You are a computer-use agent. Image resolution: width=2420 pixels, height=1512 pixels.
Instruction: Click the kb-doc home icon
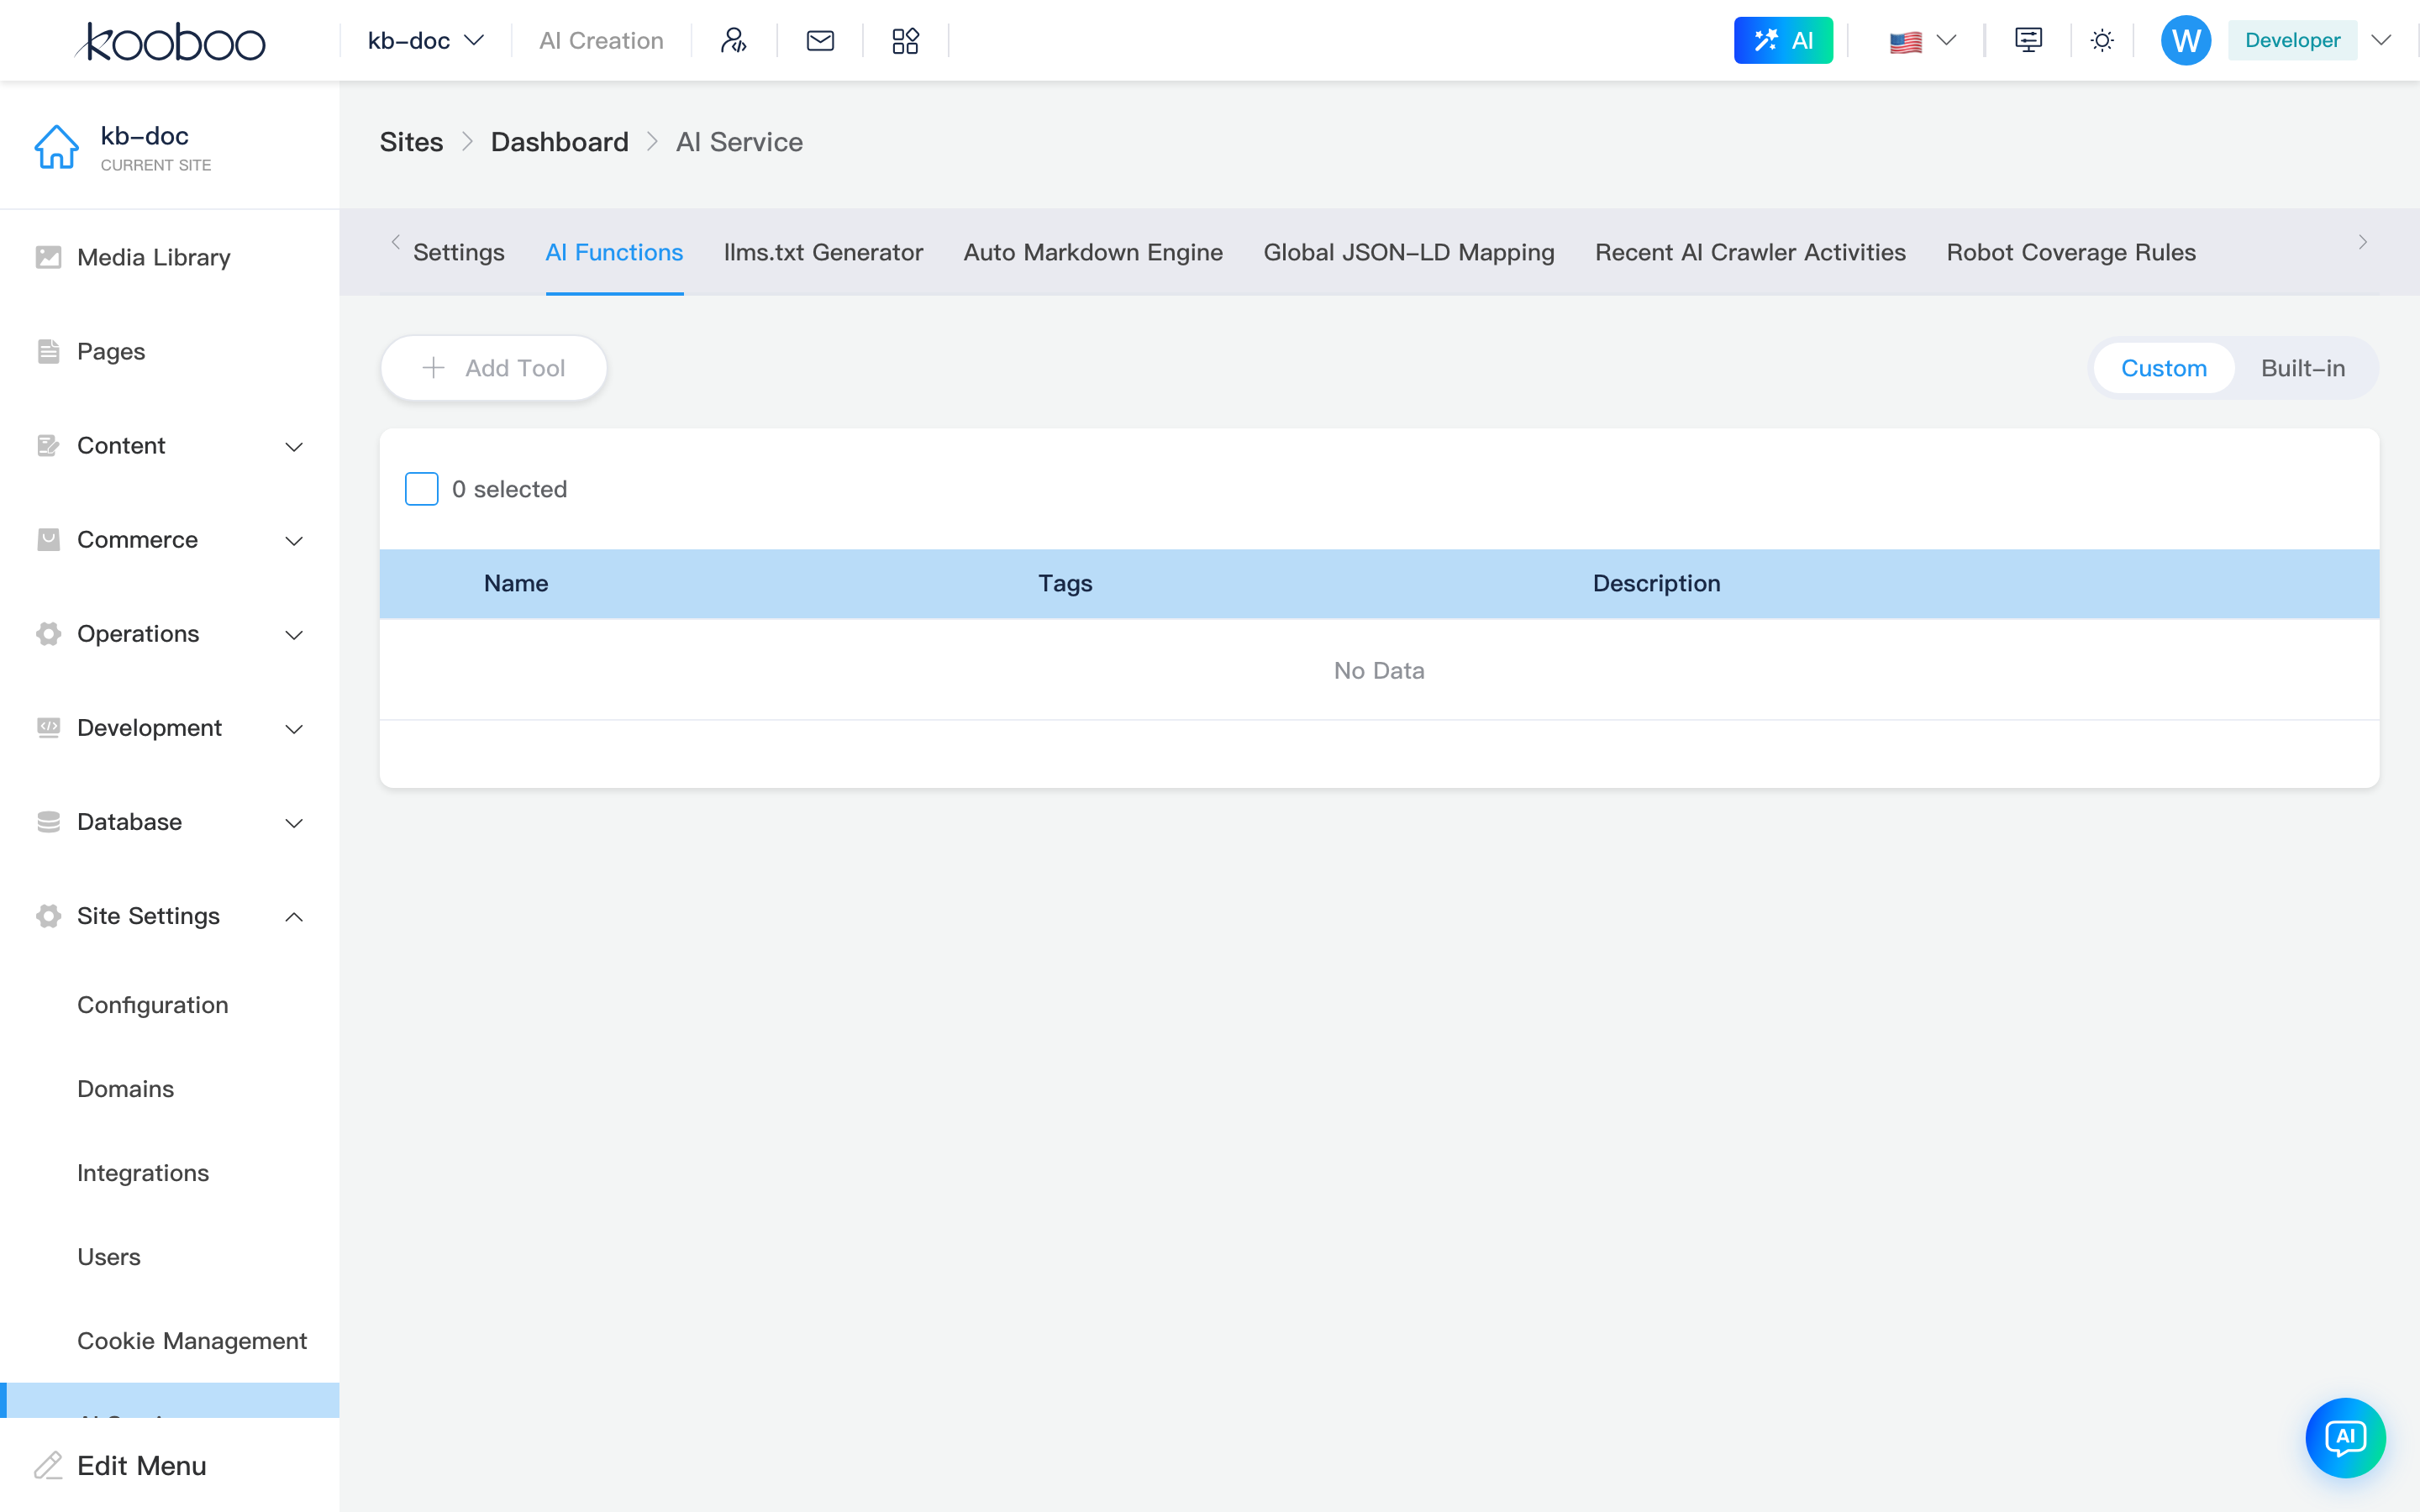point(56,147)
